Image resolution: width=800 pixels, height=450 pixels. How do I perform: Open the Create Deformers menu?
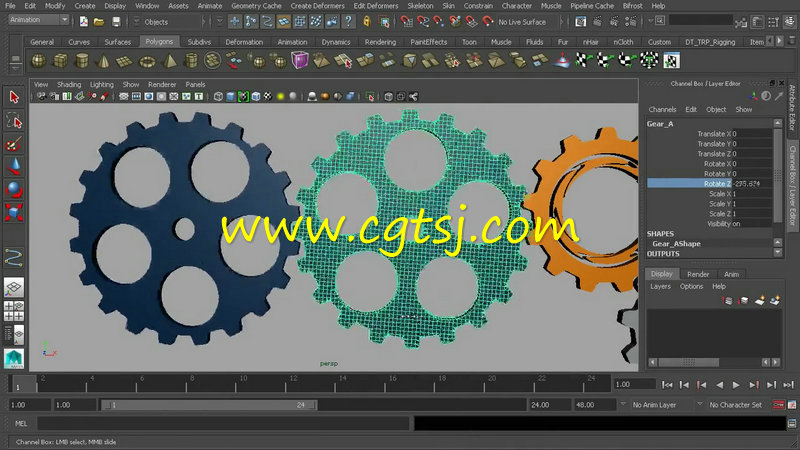[x=317, y=6]
